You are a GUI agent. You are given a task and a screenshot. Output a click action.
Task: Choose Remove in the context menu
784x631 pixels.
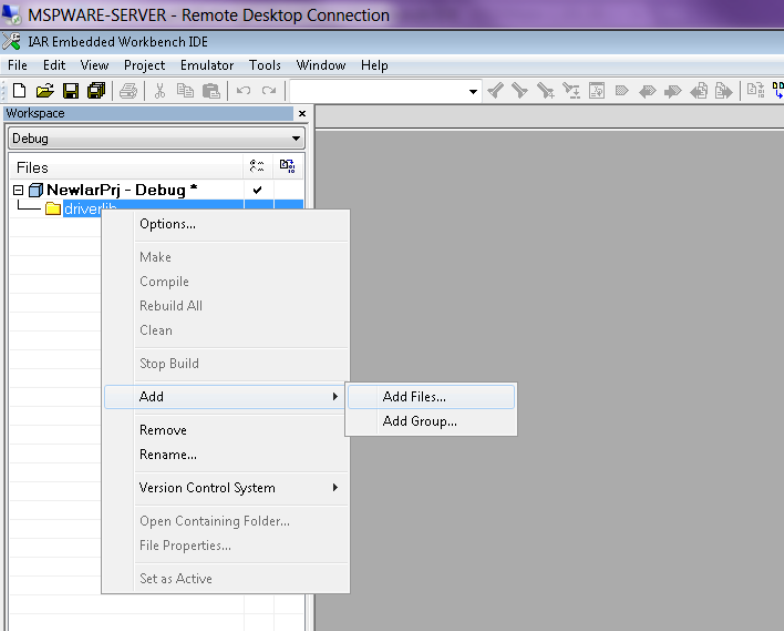coord(225,430)
